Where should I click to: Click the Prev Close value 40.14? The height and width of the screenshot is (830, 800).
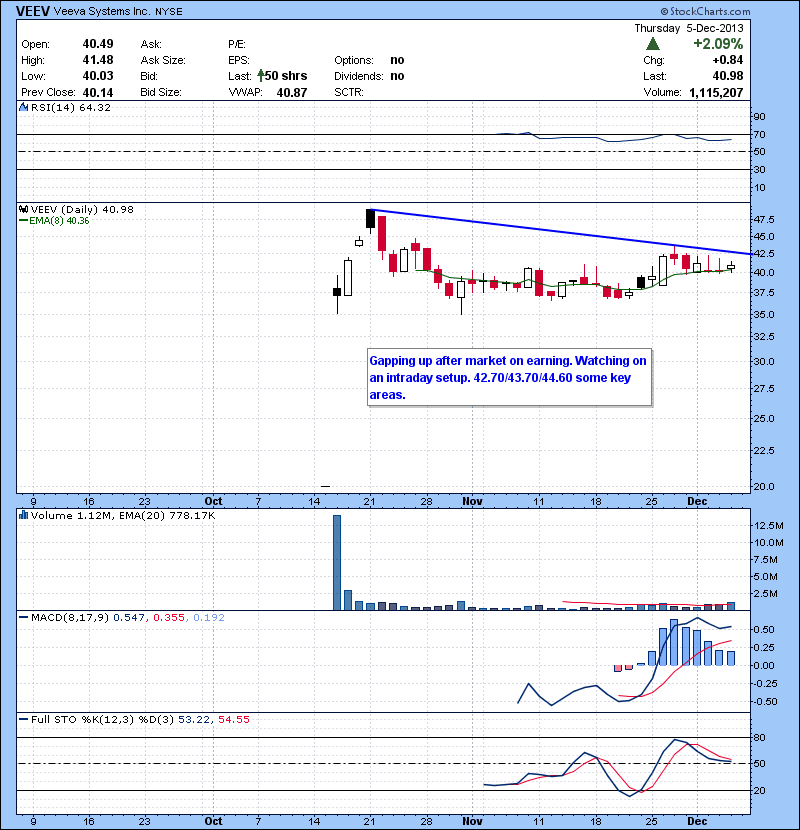click(x=98, y=92)
